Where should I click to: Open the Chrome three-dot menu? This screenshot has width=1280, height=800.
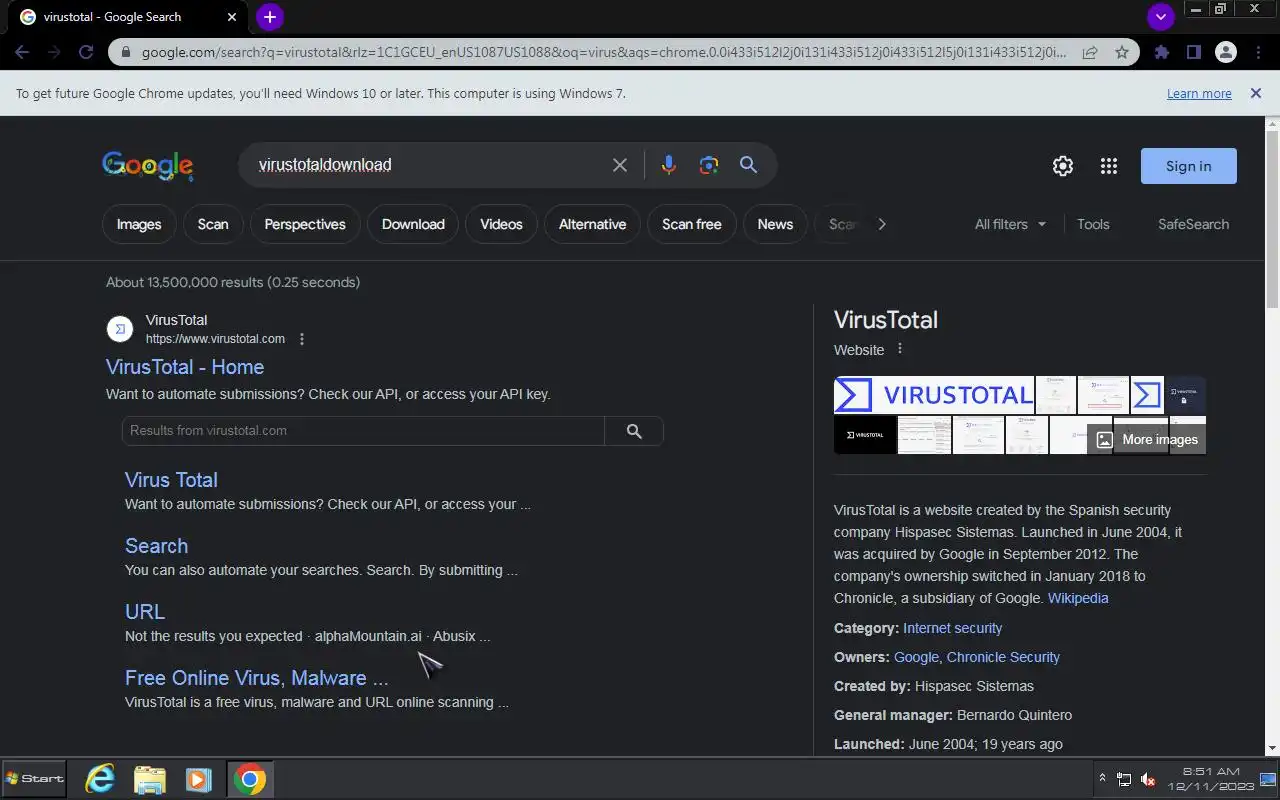(x=1257, y=52)
